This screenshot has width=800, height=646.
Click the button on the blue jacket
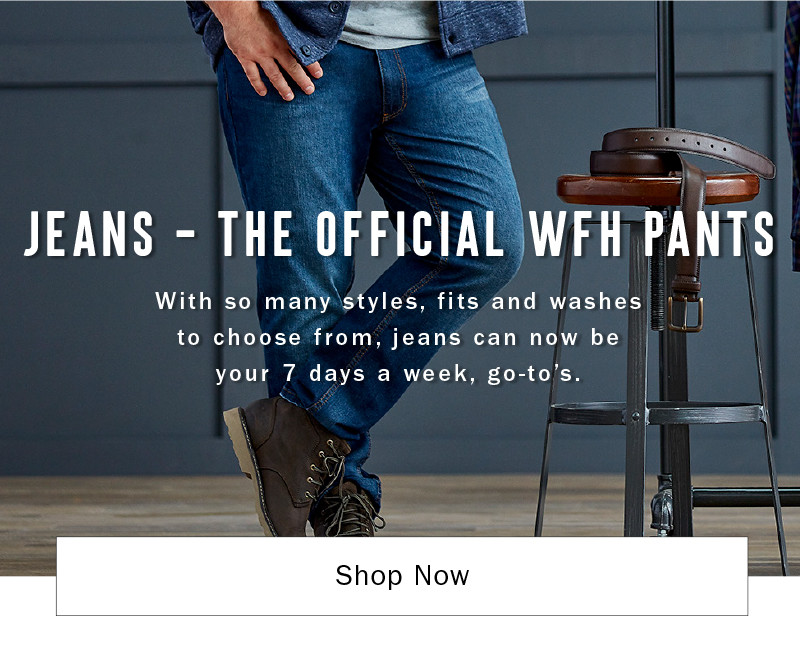(306, 50)
